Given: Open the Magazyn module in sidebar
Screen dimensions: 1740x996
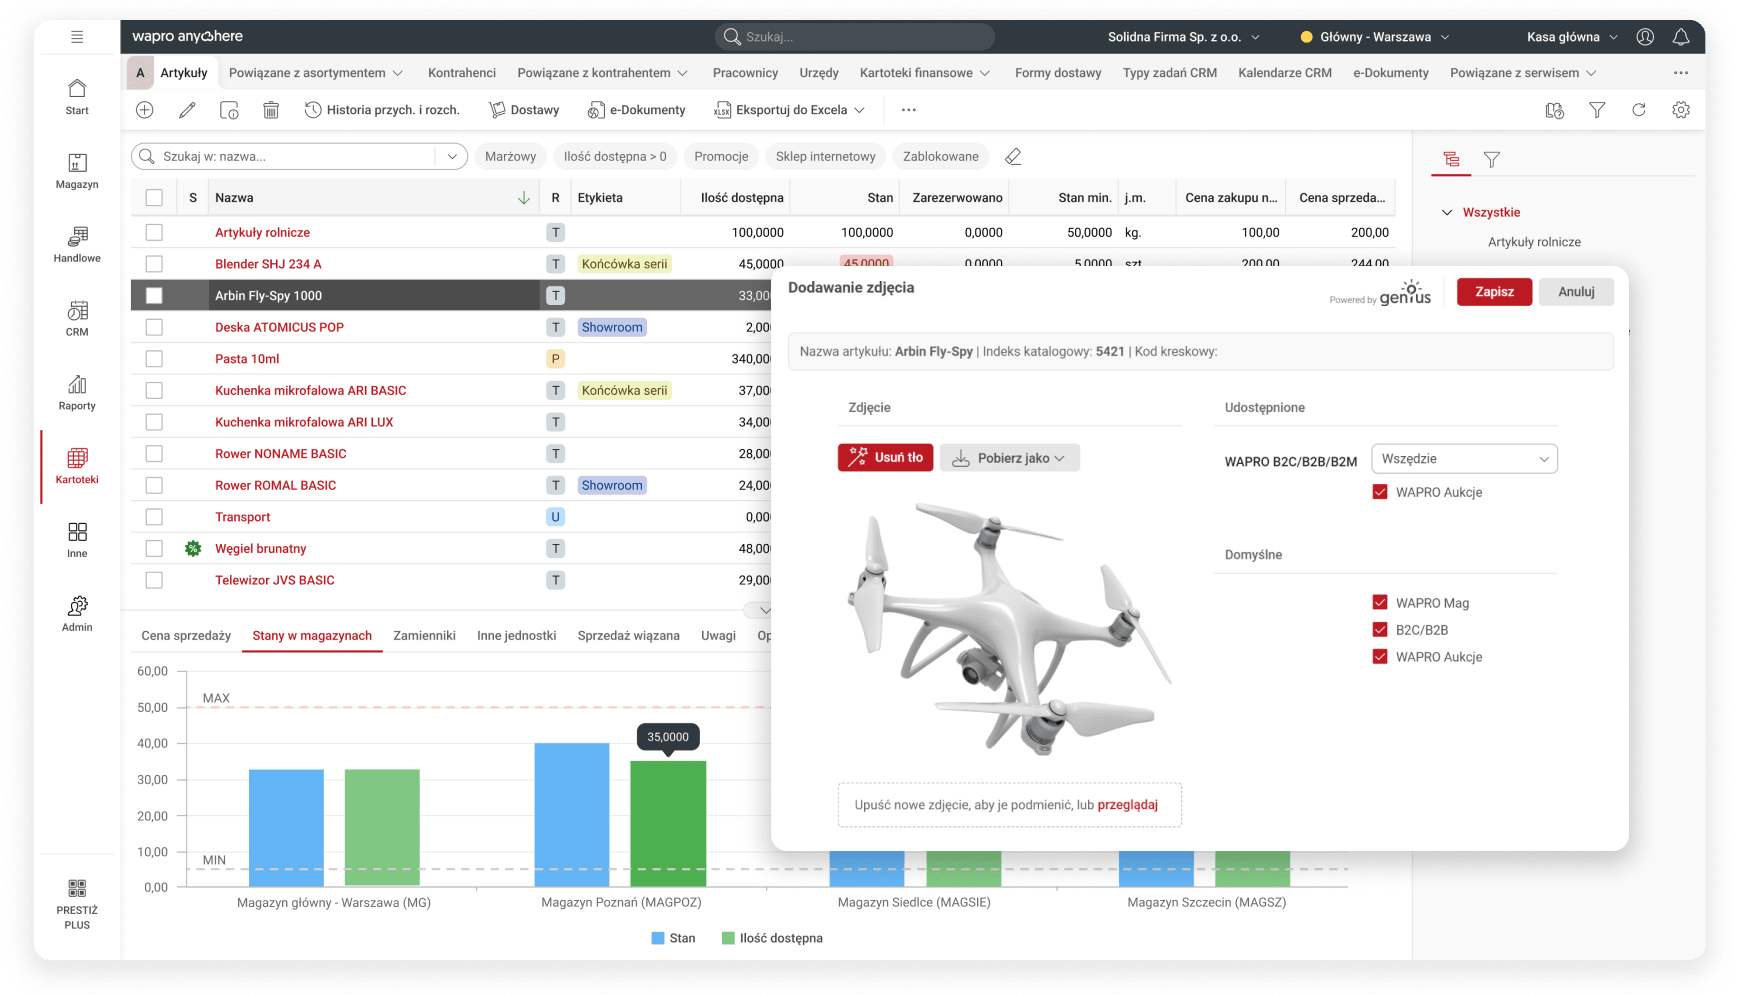Looking at the screenshot, I should (x=77, y=170).
